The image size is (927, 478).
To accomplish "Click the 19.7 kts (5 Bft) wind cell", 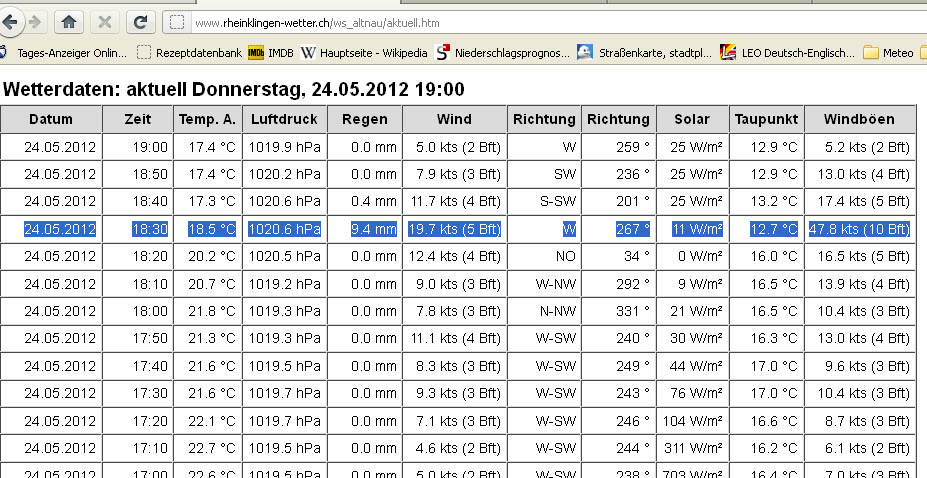I will click(454, 229).
